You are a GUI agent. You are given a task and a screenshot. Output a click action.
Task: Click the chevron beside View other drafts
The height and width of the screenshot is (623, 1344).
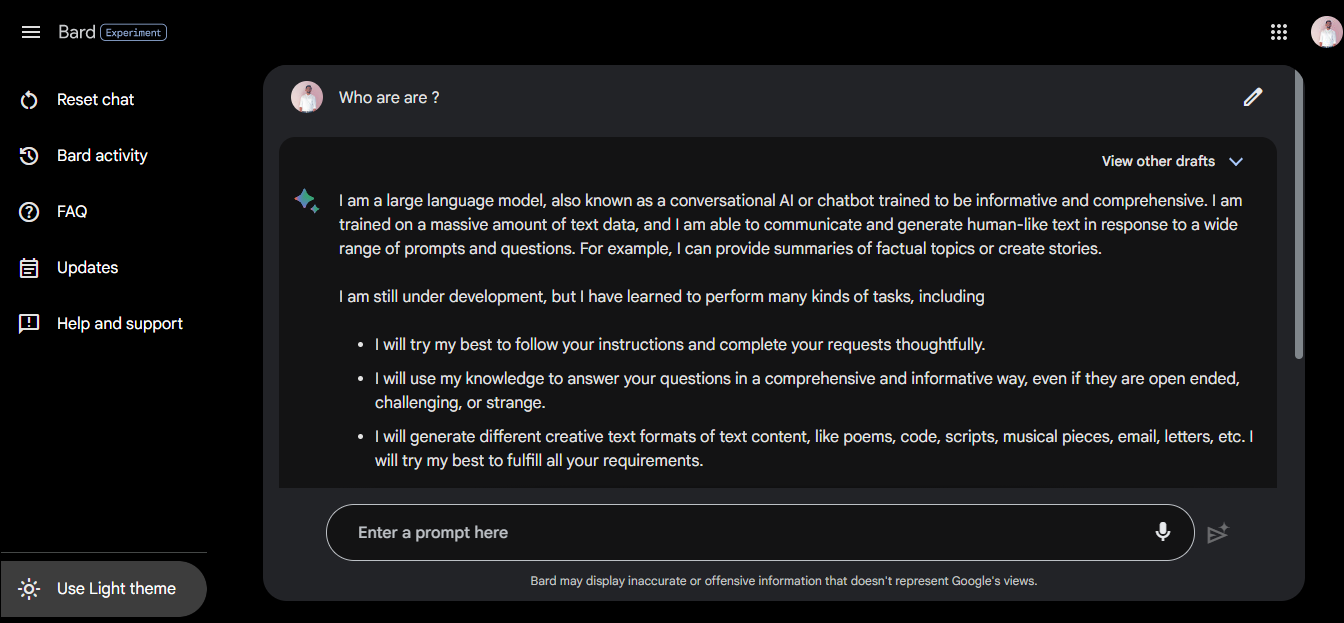[1236, 162]
